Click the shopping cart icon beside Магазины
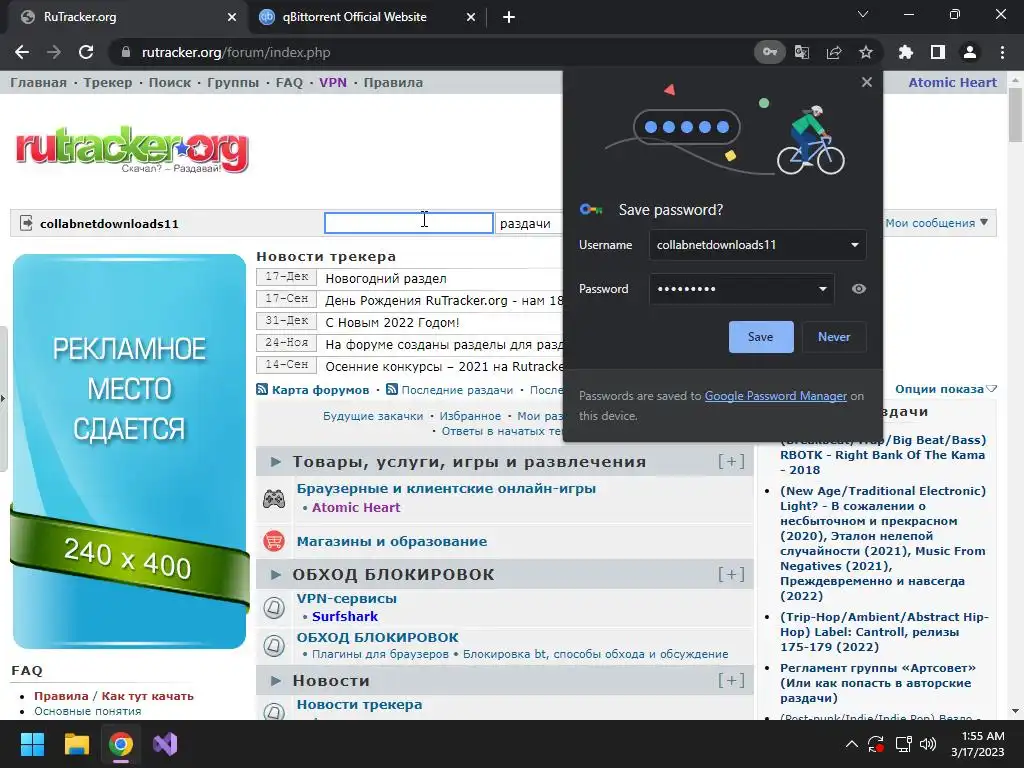Screen dimensions: 1024x768 coord(274,541)
